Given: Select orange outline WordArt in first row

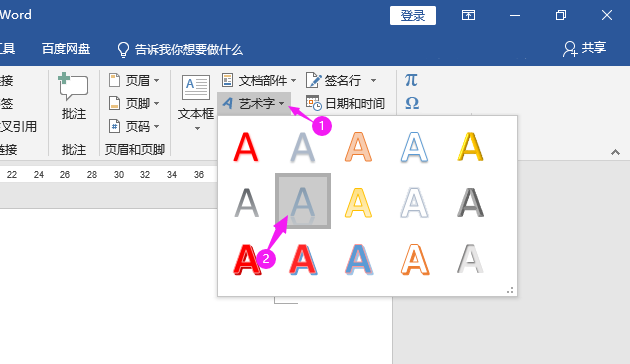Looking at the screenshot, I should coord(358,147).
